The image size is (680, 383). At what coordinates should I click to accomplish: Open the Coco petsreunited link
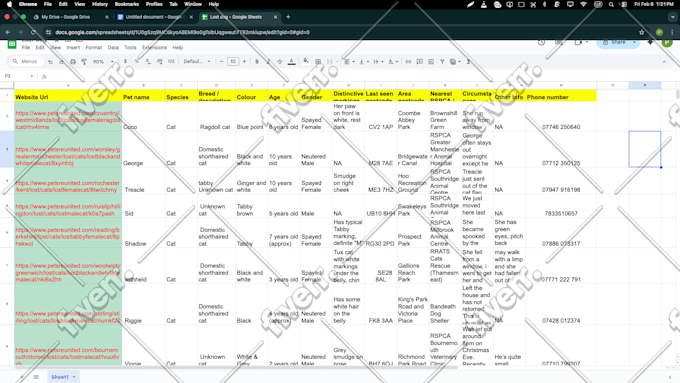pyautogui.click(x=68, y=120)
